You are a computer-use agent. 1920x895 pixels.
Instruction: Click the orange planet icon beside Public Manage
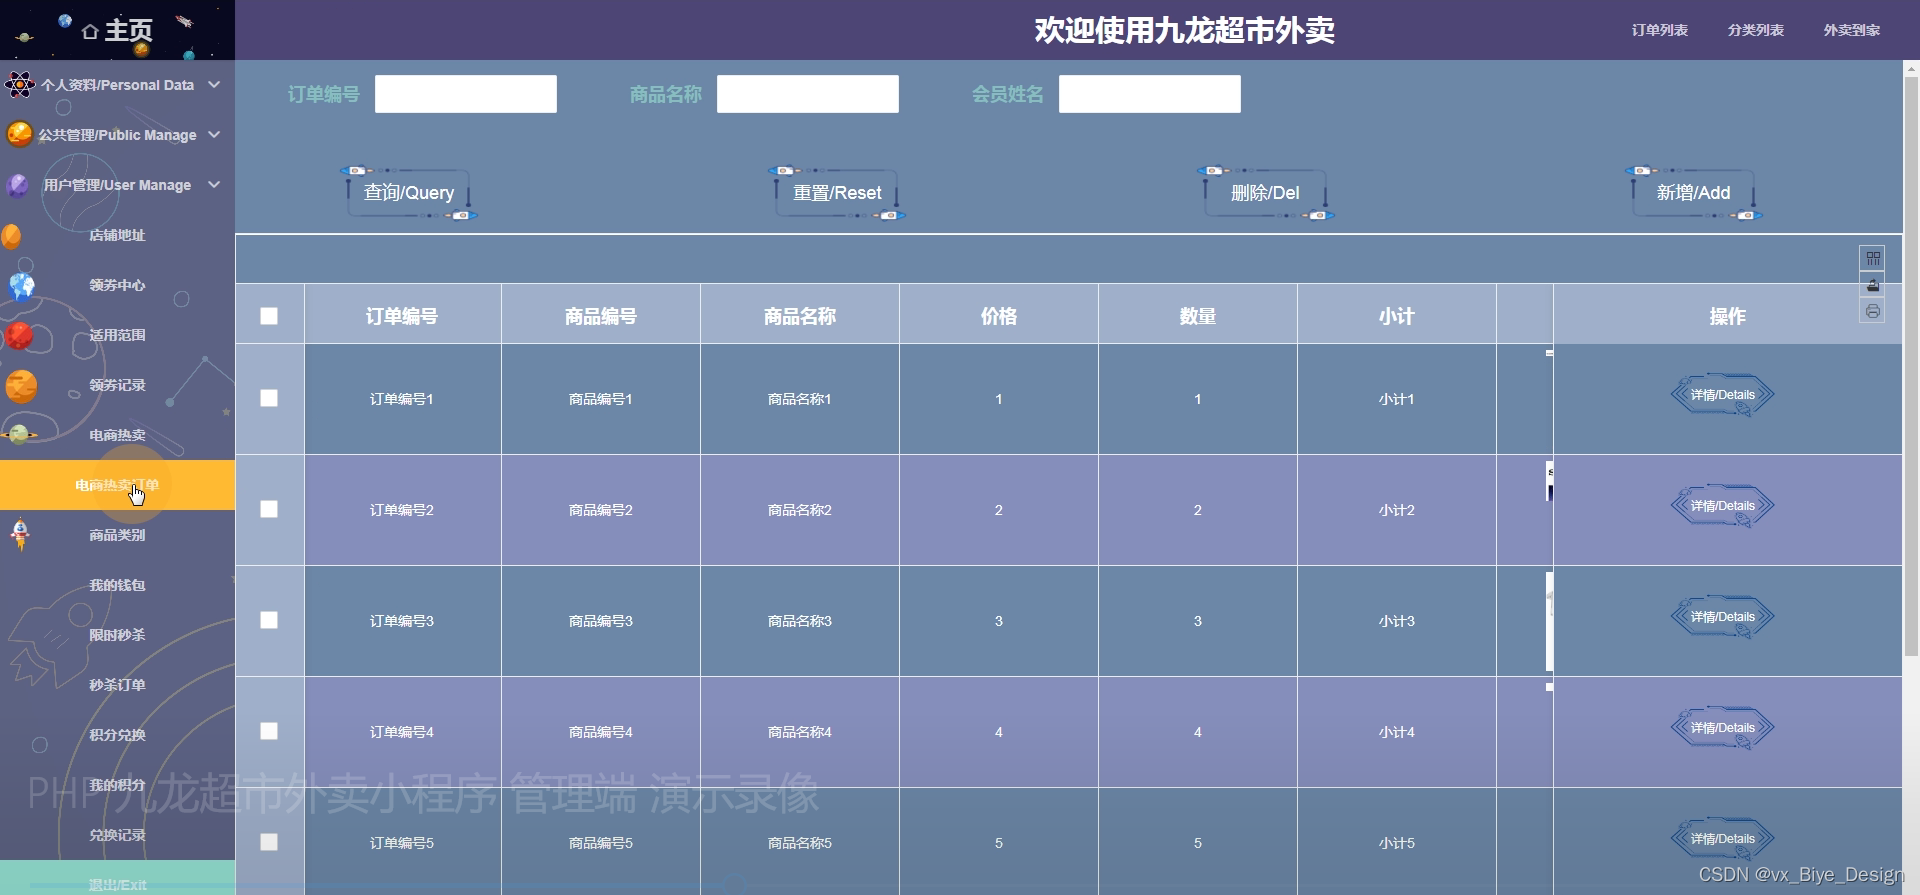[x=19, y=134]
